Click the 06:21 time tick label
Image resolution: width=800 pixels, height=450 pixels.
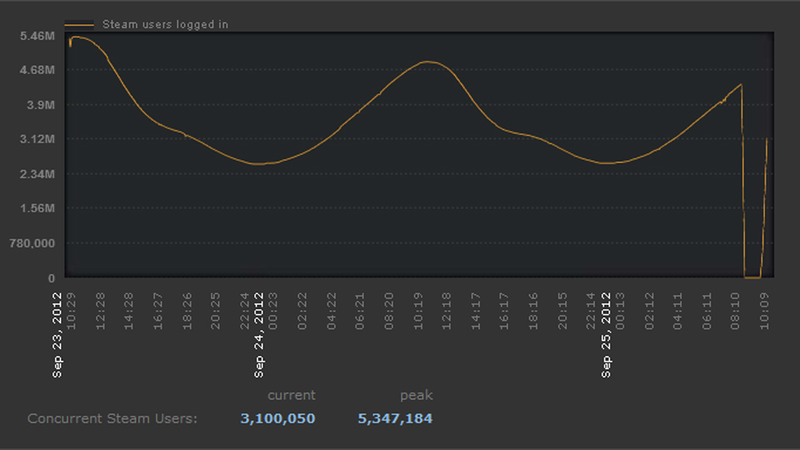(x=360, y=311)
